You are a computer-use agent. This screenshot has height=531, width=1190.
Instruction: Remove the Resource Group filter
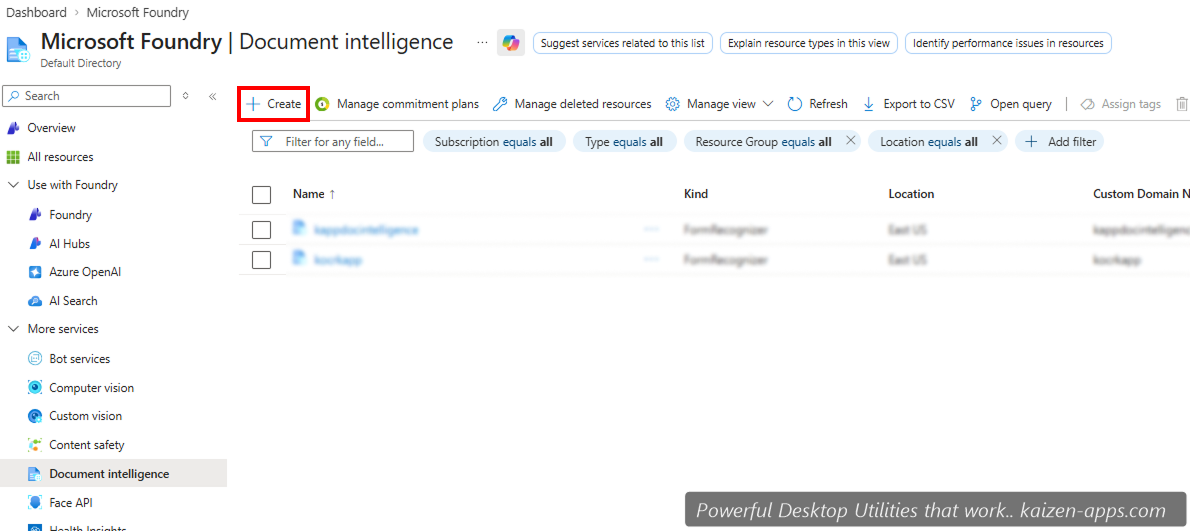(x=850, y=140)
